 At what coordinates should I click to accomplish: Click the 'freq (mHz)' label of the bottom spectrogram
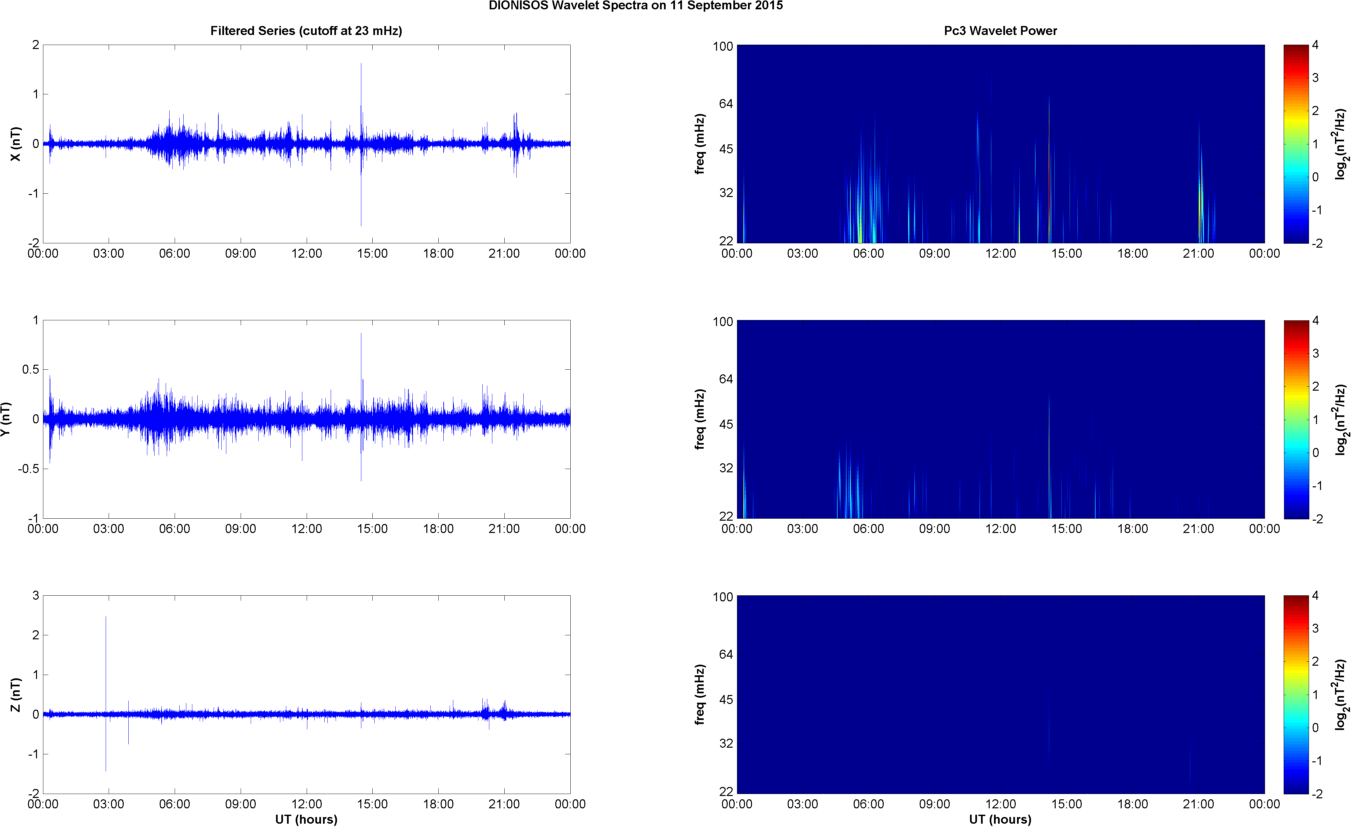coord(699,695)
